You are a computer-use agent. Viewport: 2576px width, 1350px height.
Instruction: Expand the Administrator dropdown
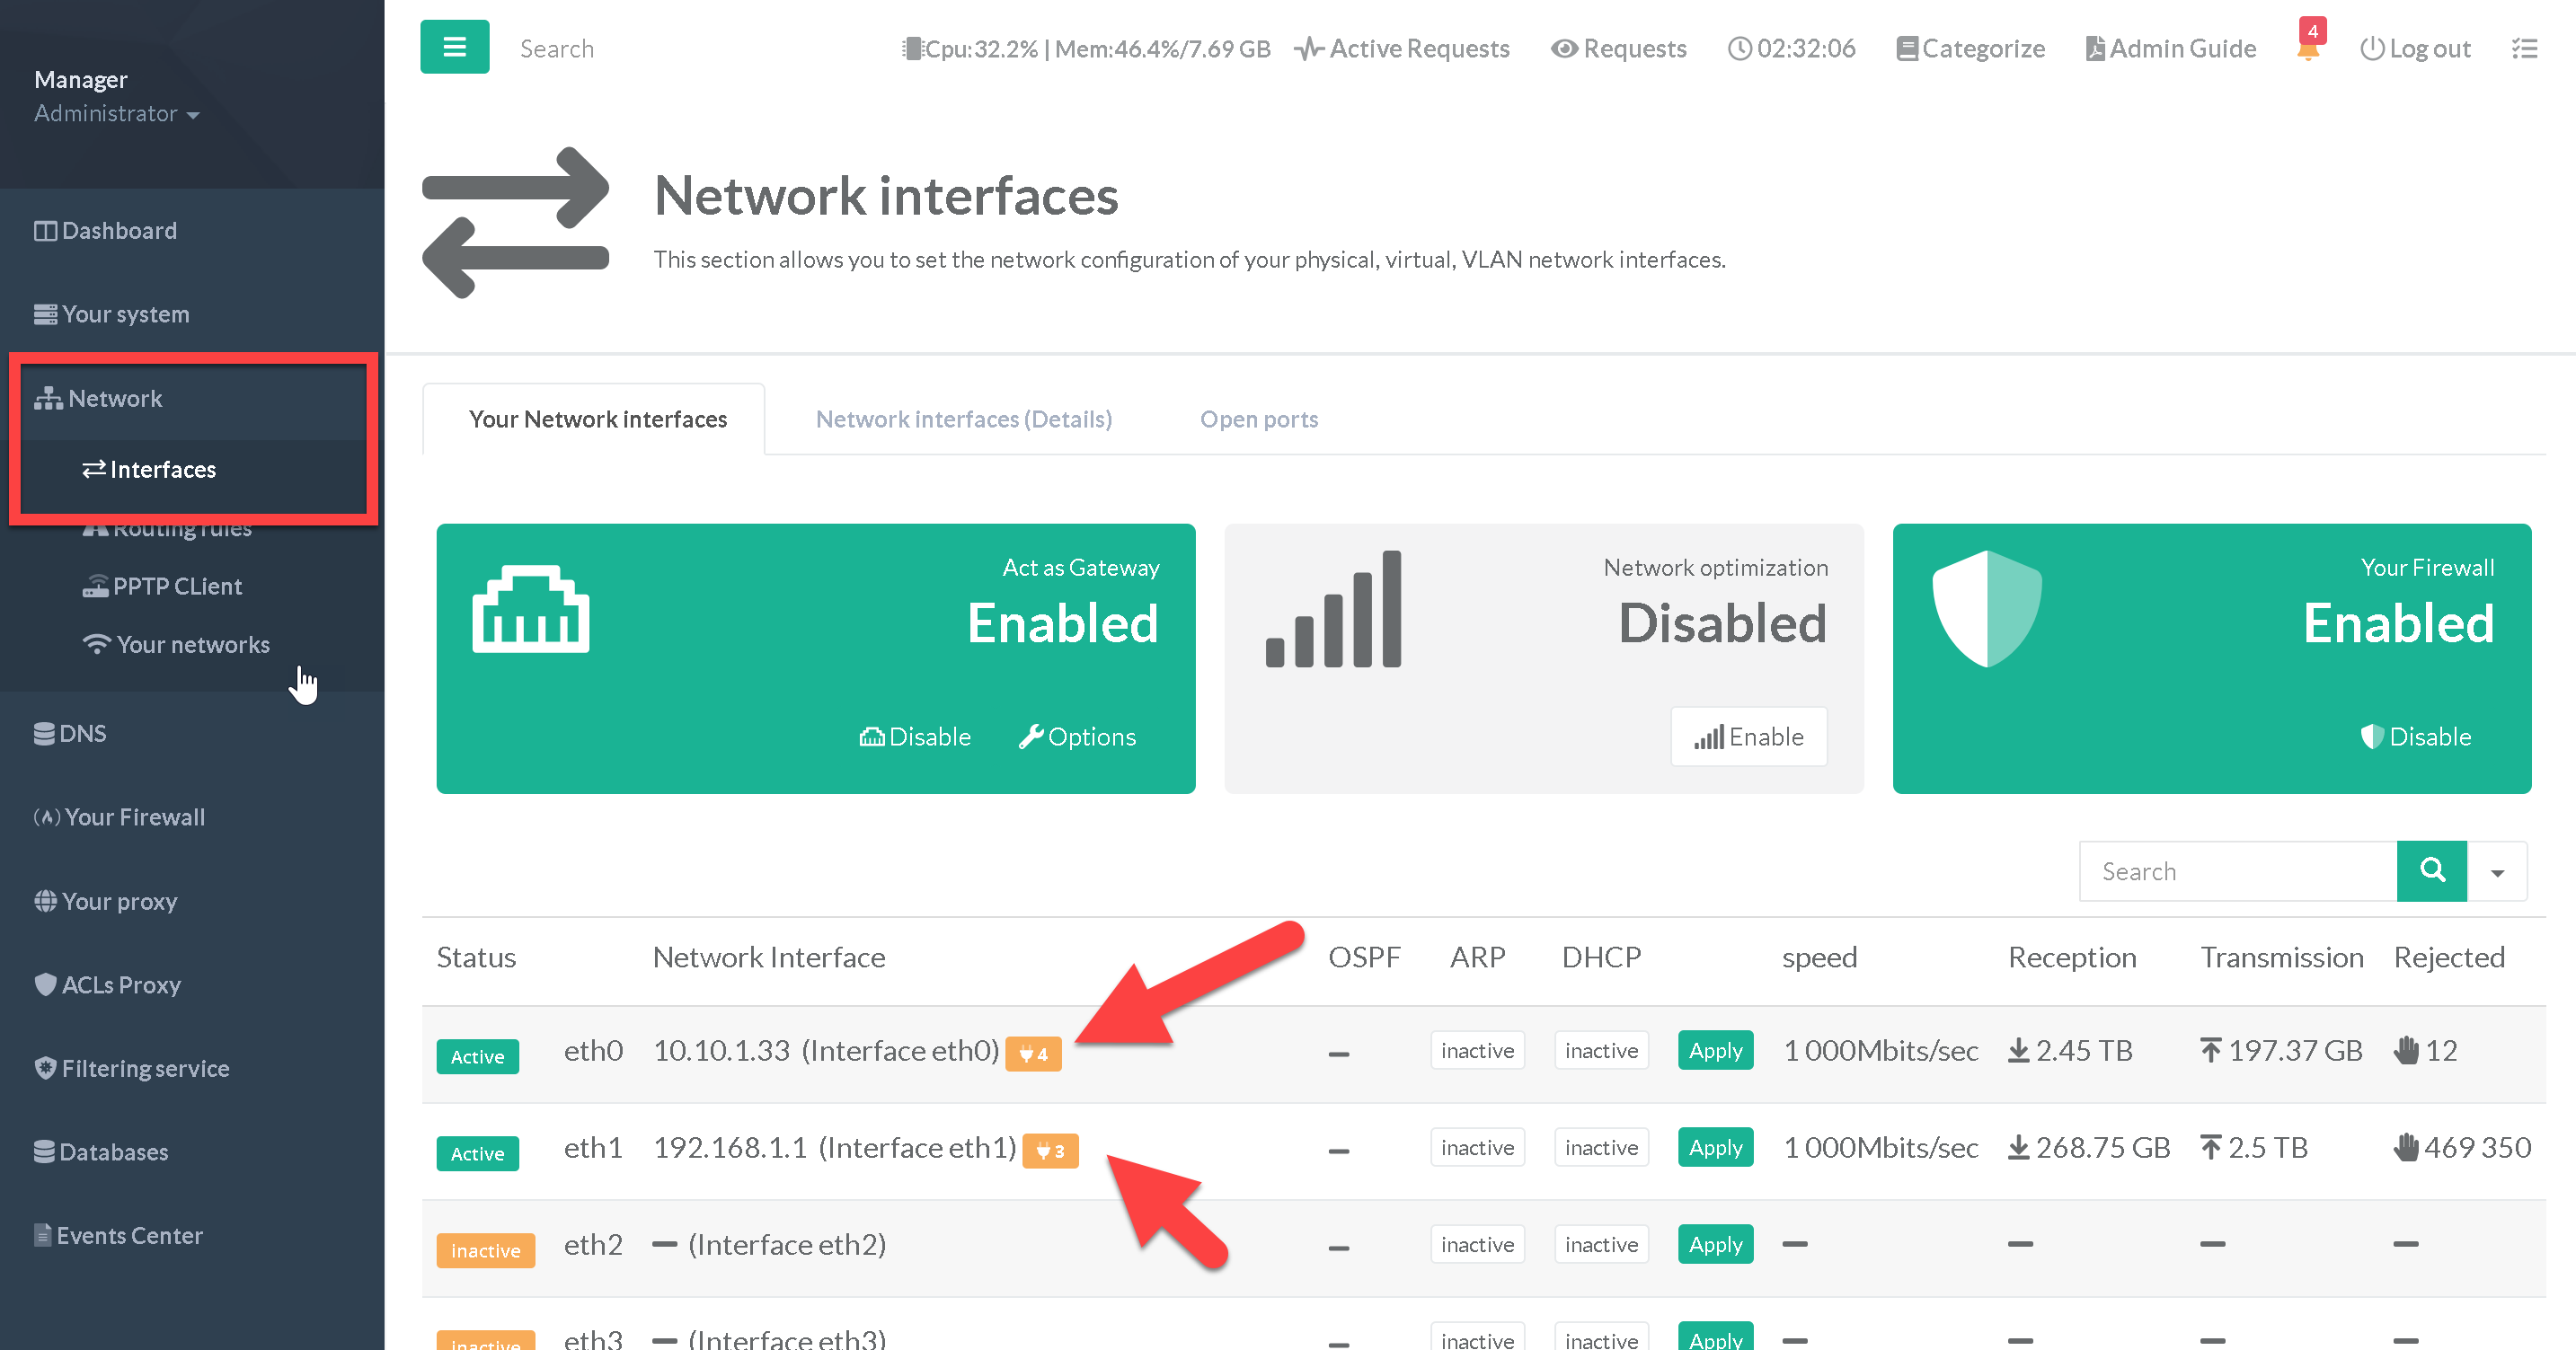coord(117,114)
